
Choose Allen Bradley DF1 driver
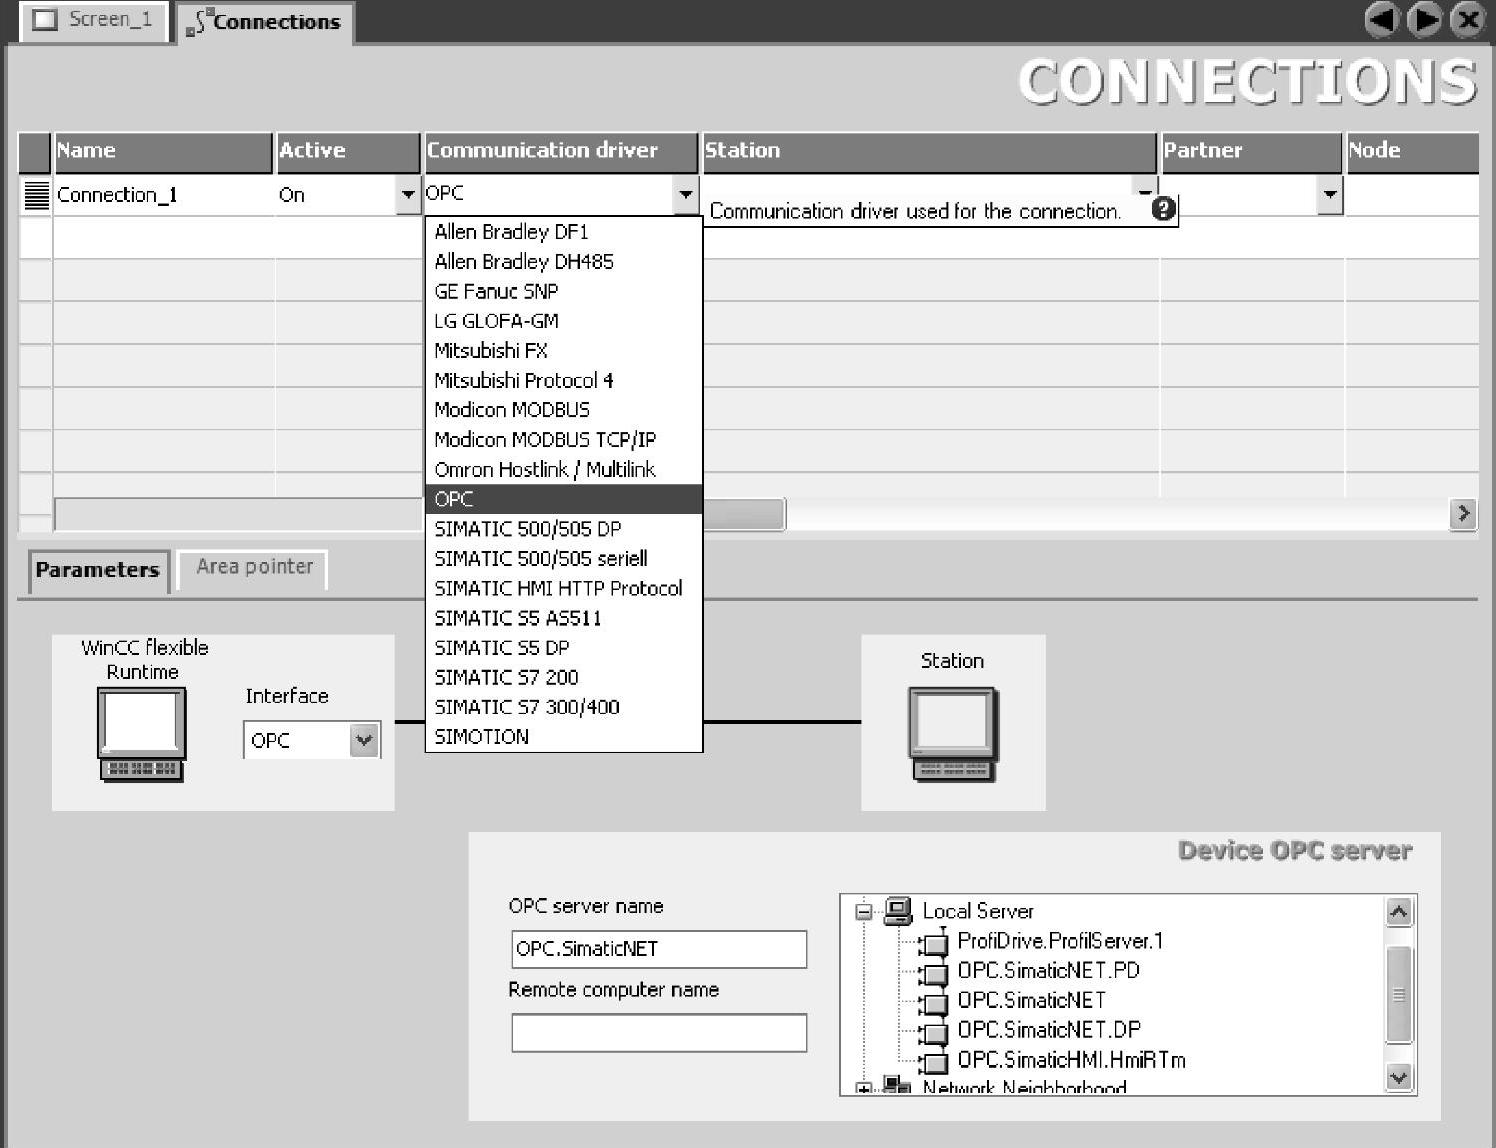(x=564, y=232)
